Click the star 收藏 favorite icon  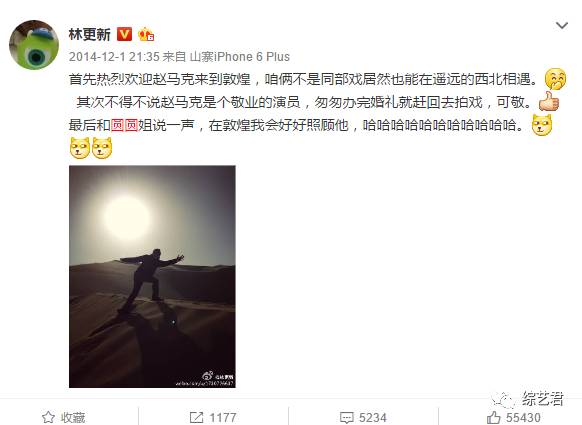pos(48,418)
